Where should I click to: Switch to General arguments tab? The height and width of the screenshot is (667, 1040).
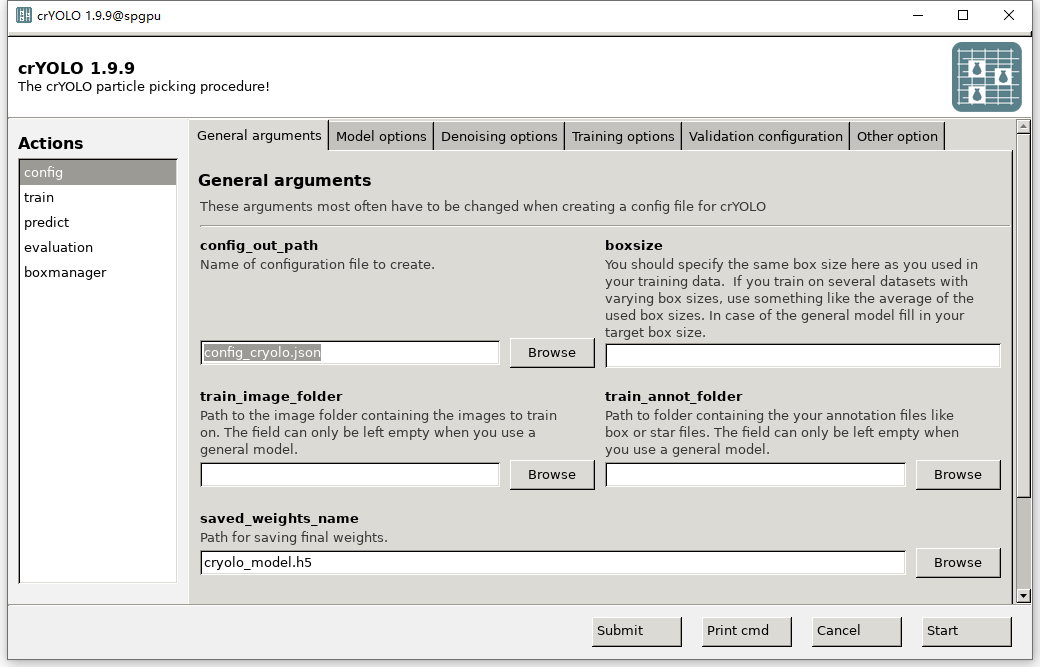pos(259,135)
